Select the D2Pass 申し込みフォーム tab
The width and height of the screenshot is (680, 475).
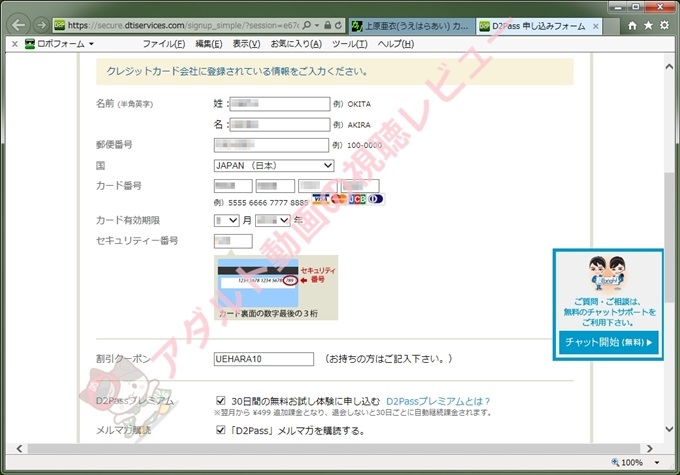point(539,26)
